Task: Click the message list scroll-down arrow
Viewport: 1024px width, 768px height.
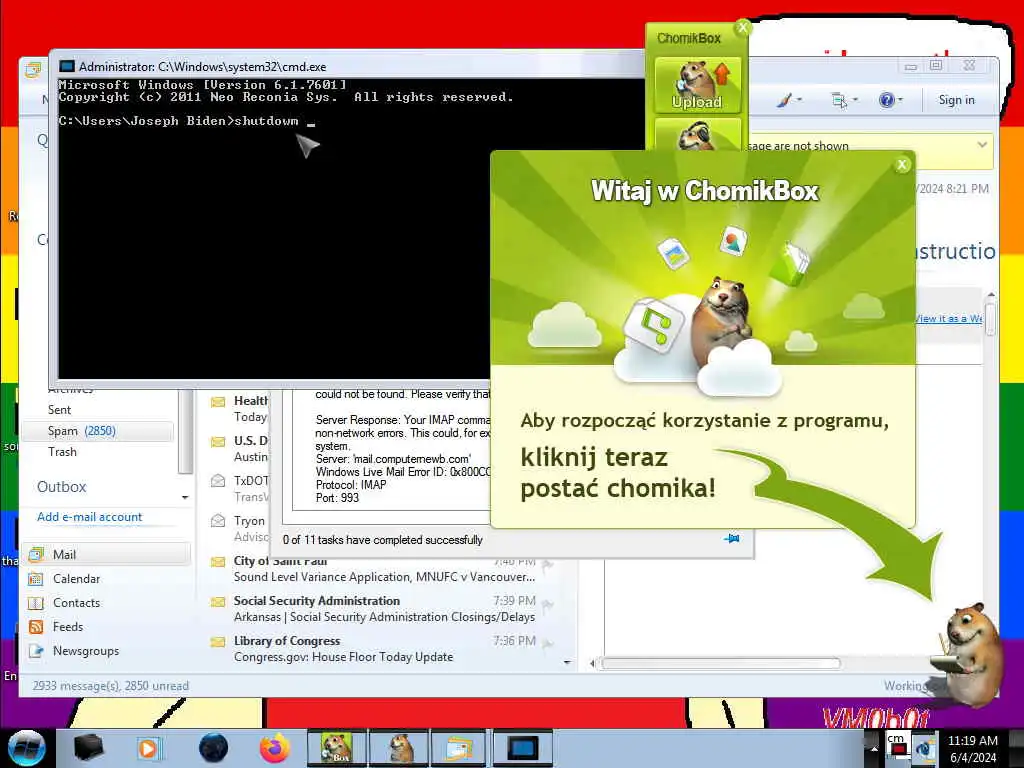Action: [567, 662]
